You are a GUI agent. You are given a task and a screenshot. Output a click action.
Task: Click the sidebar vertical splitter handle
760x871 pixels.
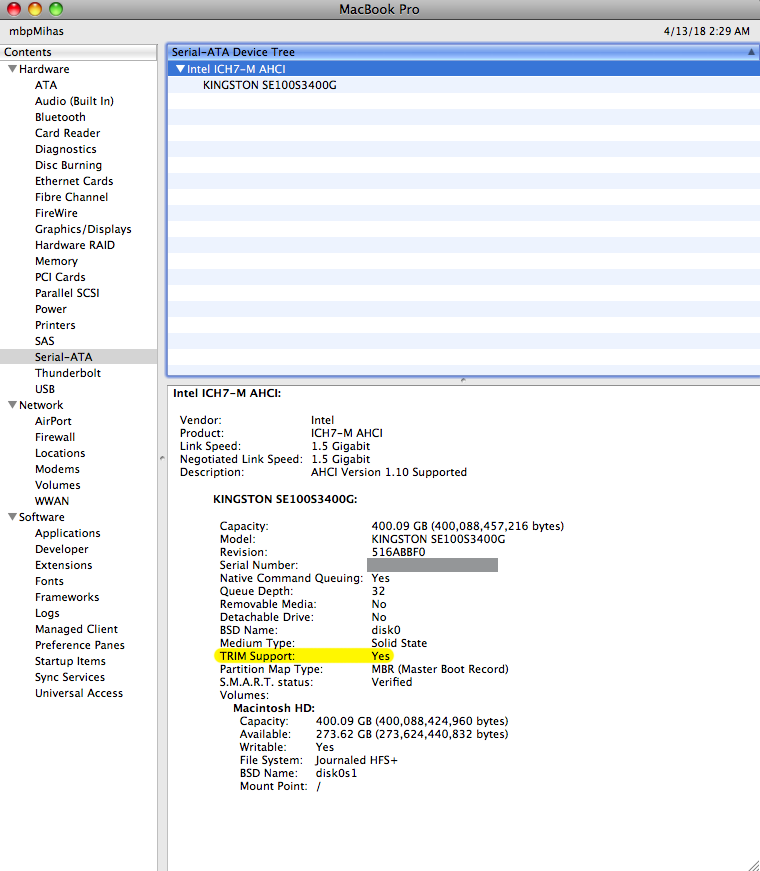[x=162, y=458]
